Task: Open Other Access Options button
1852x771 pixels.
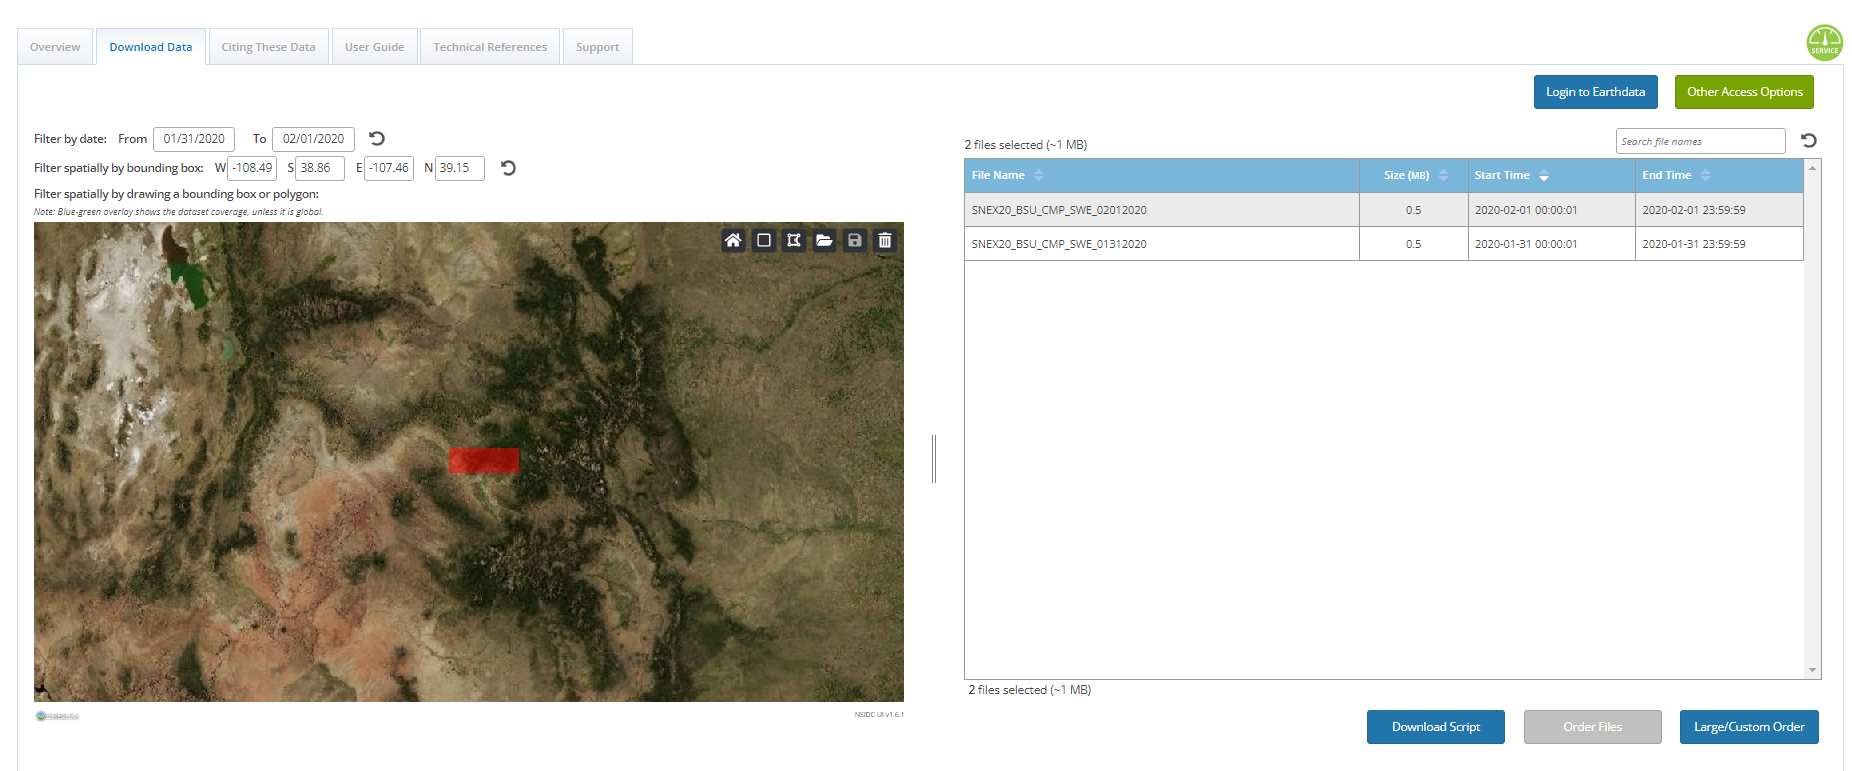Action: [x=1745, y=92]
